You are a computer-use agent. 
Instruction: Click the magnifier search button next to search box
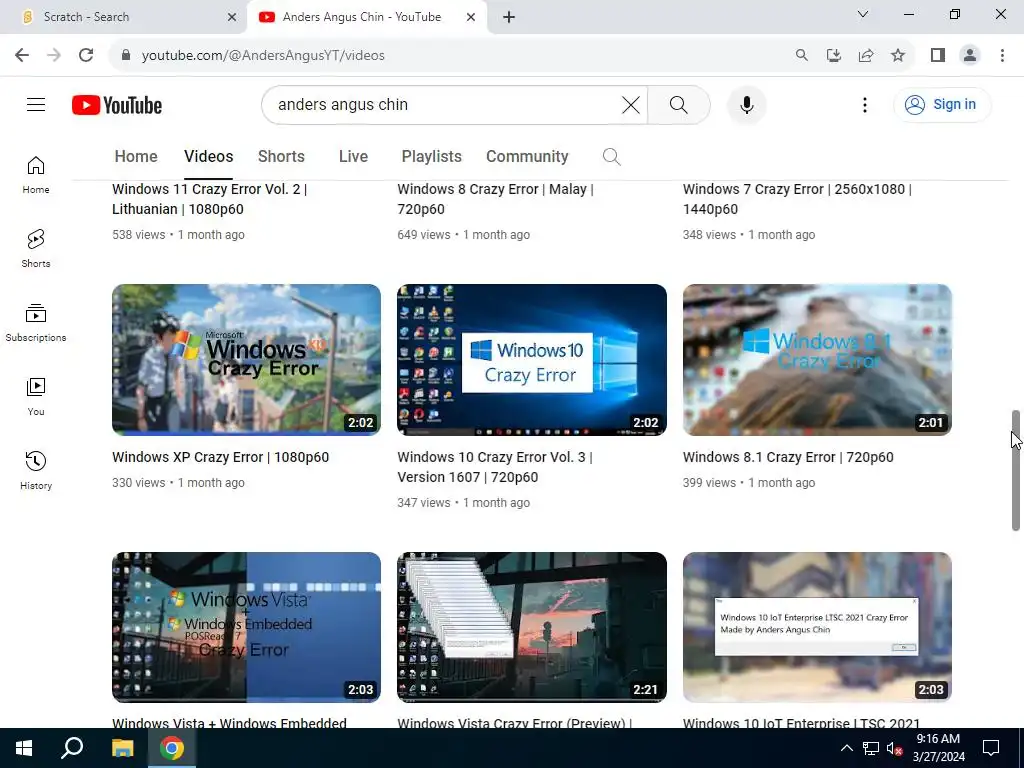[x=679, y=104]
